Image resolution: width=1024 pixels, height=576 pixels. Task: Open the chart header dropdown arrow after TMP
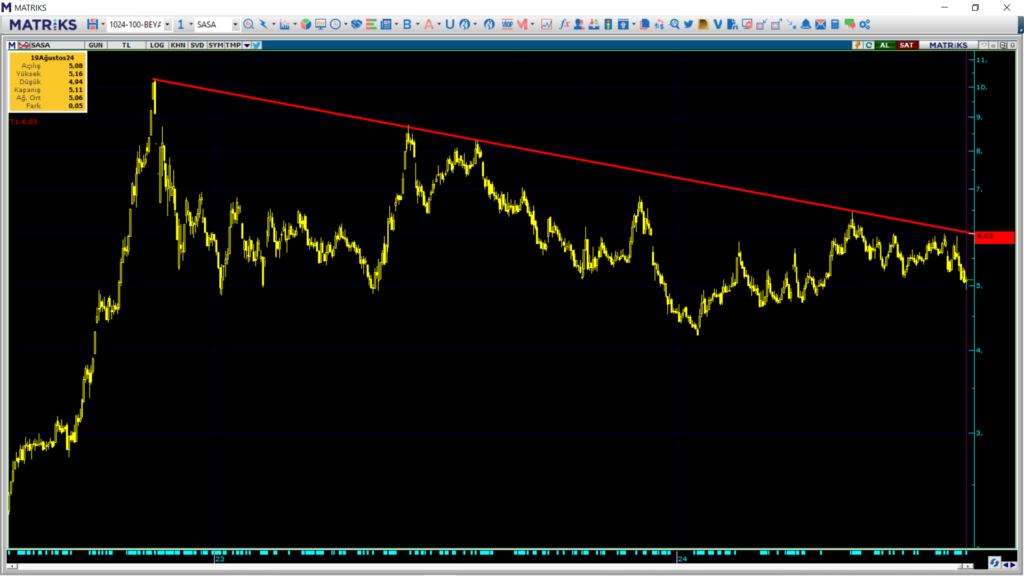coord(247,45)
